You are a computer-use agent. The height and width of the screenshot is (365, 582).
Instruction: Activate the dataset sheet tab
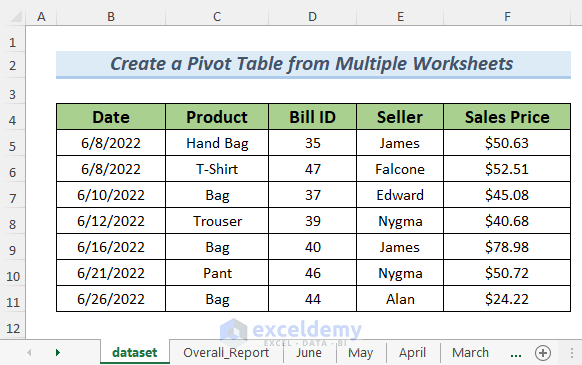tap(135, 352)
